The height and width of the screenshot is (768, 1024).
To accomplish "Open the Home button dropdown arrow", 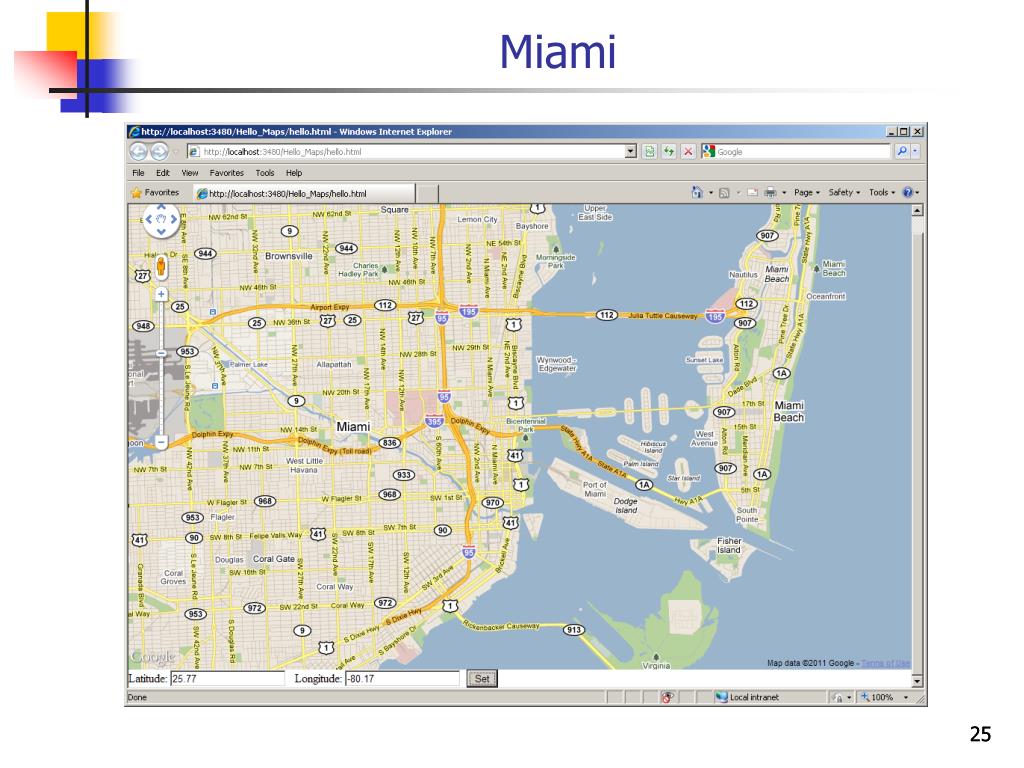I will coord(711,193).
